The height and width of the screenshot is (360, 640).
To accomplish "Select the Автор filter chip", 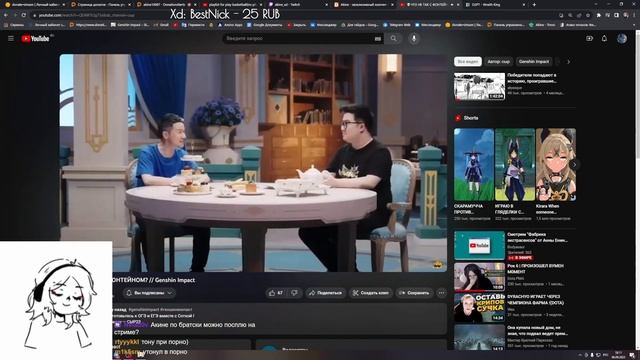I will coord(499,62).
